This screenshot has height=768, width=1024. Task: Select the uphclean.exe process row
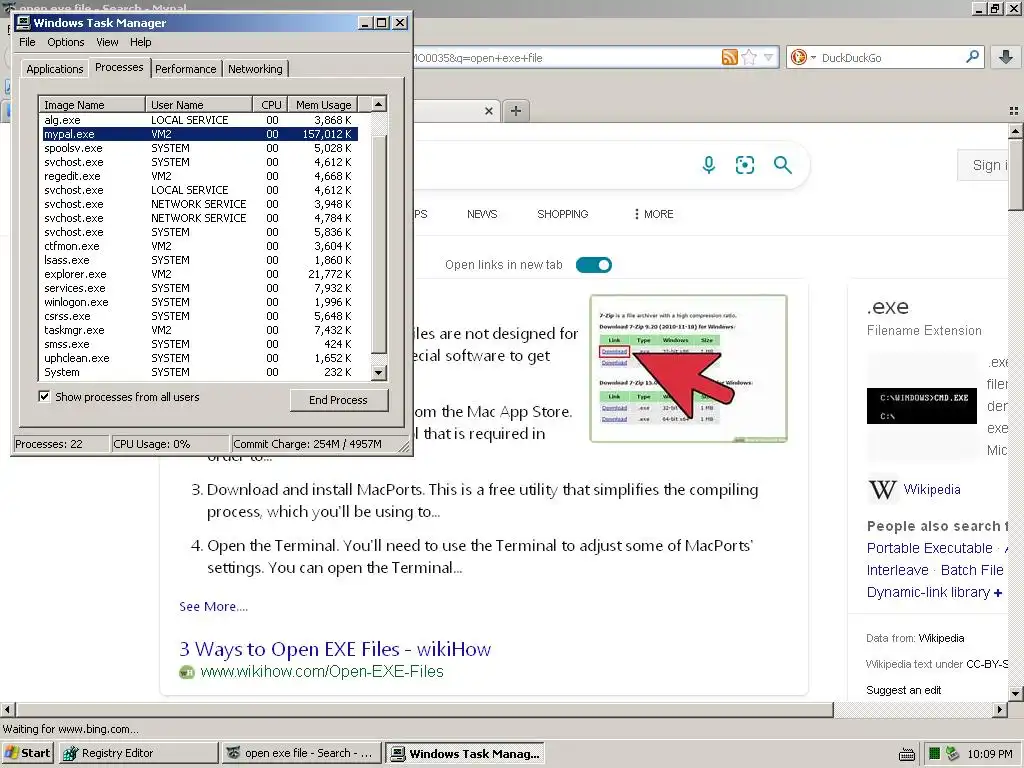coord(199,359)
